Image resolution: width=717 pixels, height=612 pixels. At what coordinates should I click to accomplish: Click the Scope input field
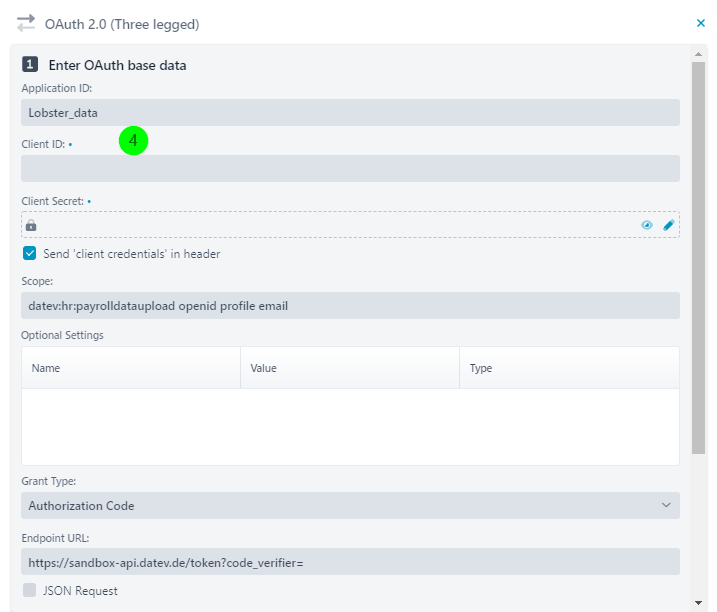[x=350, y=306]
